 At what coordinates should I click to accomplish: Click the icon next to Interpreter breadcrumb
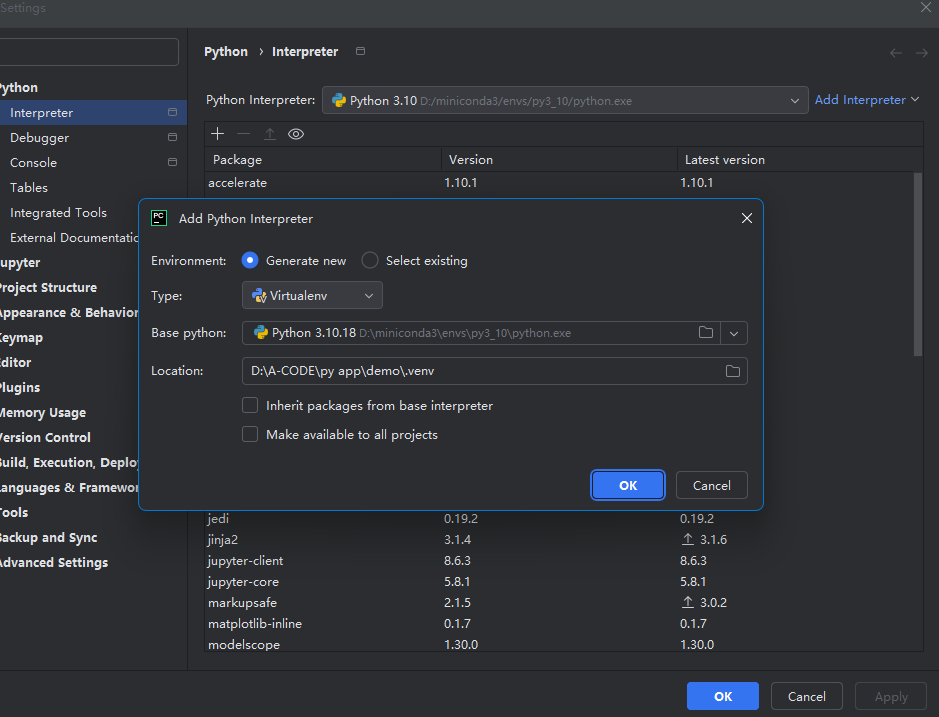[361, 51]
